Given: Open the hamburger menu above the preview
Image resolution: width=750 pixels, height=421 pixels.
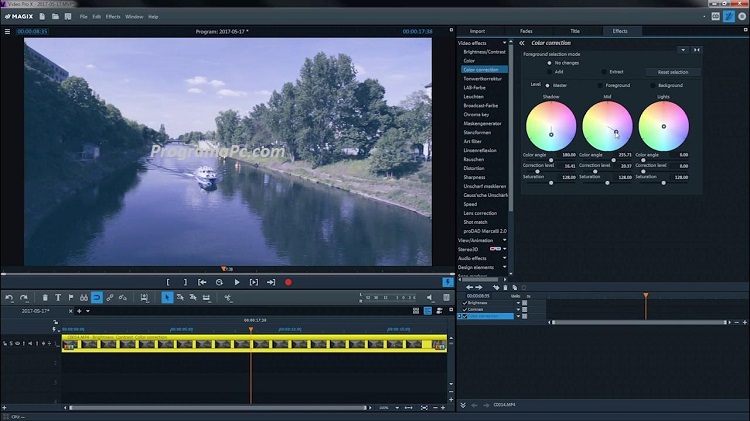Looking at the screenshot, I should [7, 31].
